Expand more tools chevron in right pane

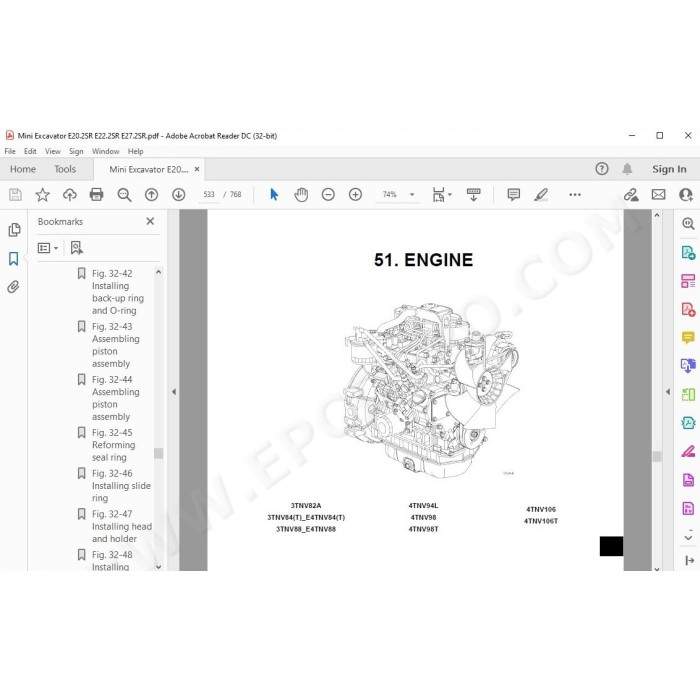tap(688, 536)
